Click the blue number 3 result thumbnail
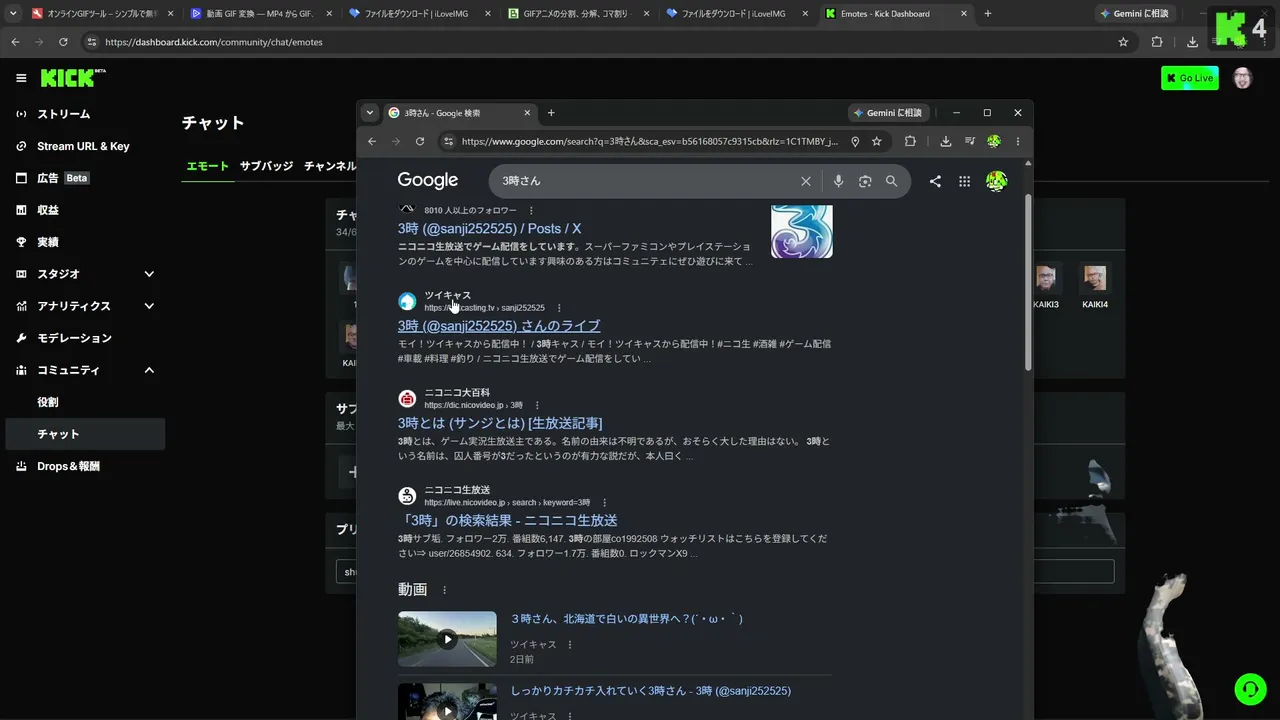This screenshot has height=720, width=1280. pos(802,231)
